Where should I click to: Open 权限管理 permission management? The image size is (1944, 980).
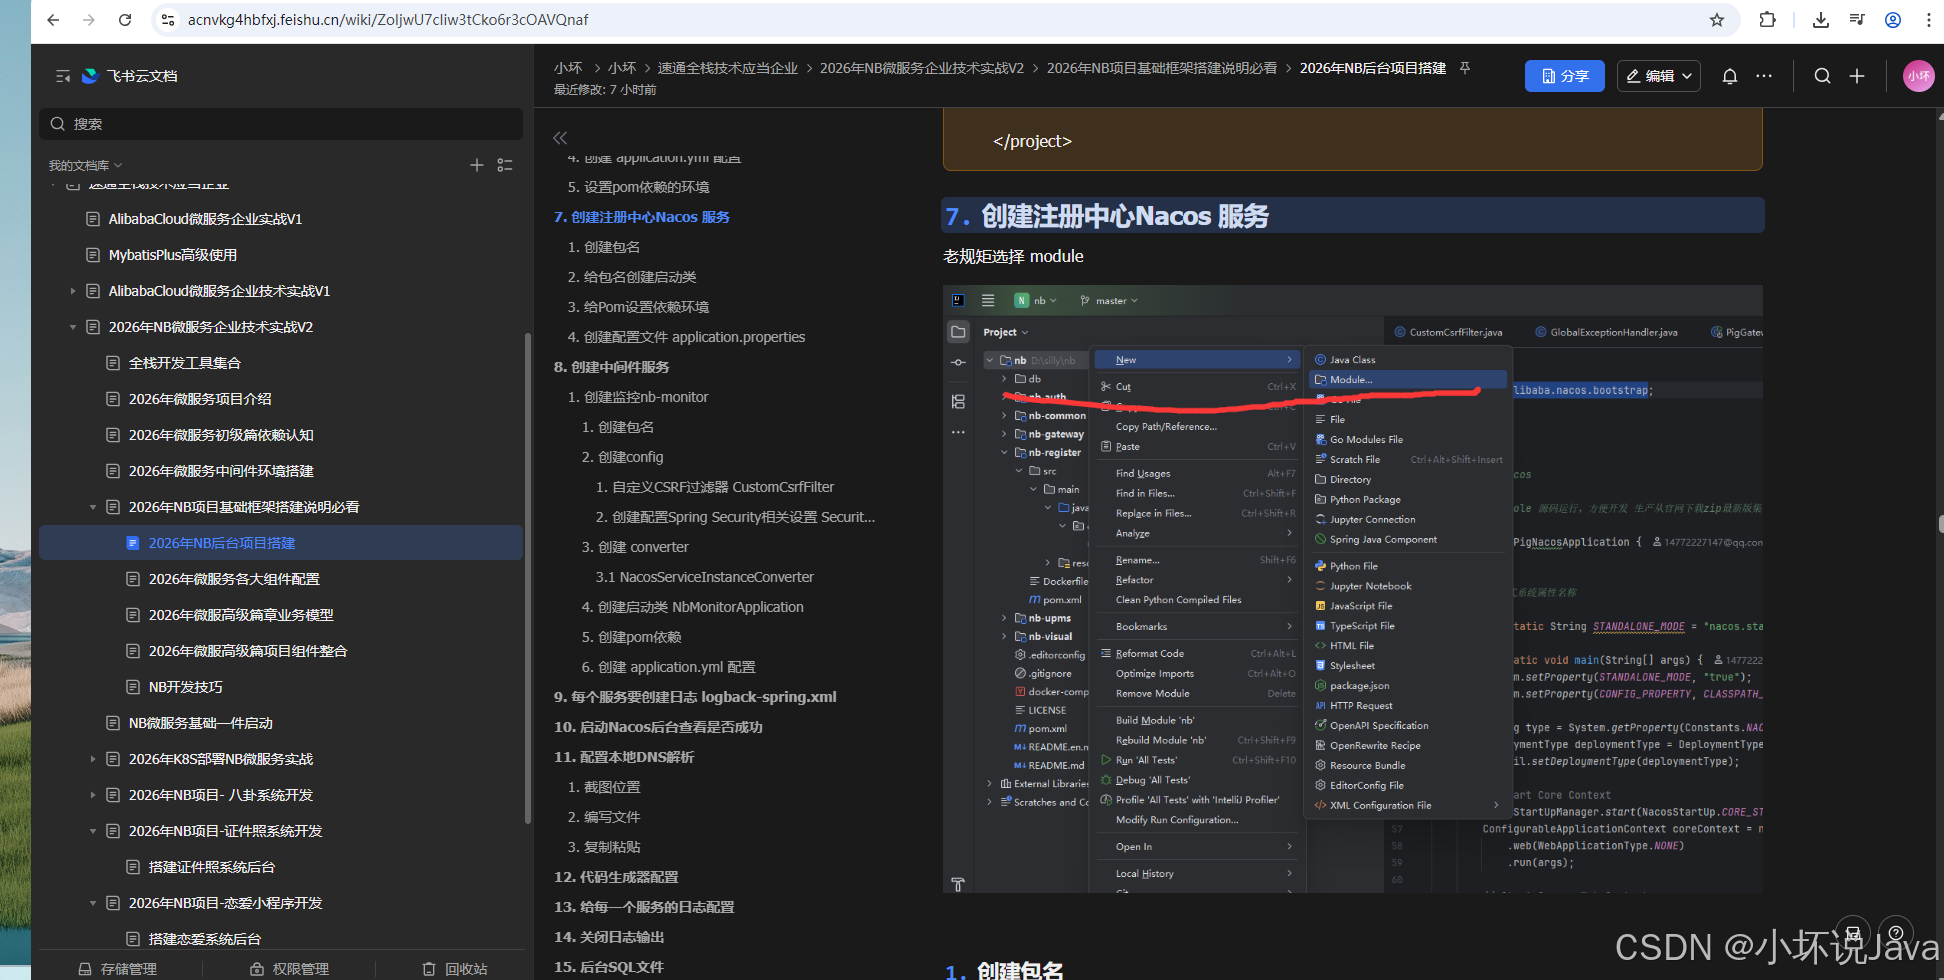point(288,968)
